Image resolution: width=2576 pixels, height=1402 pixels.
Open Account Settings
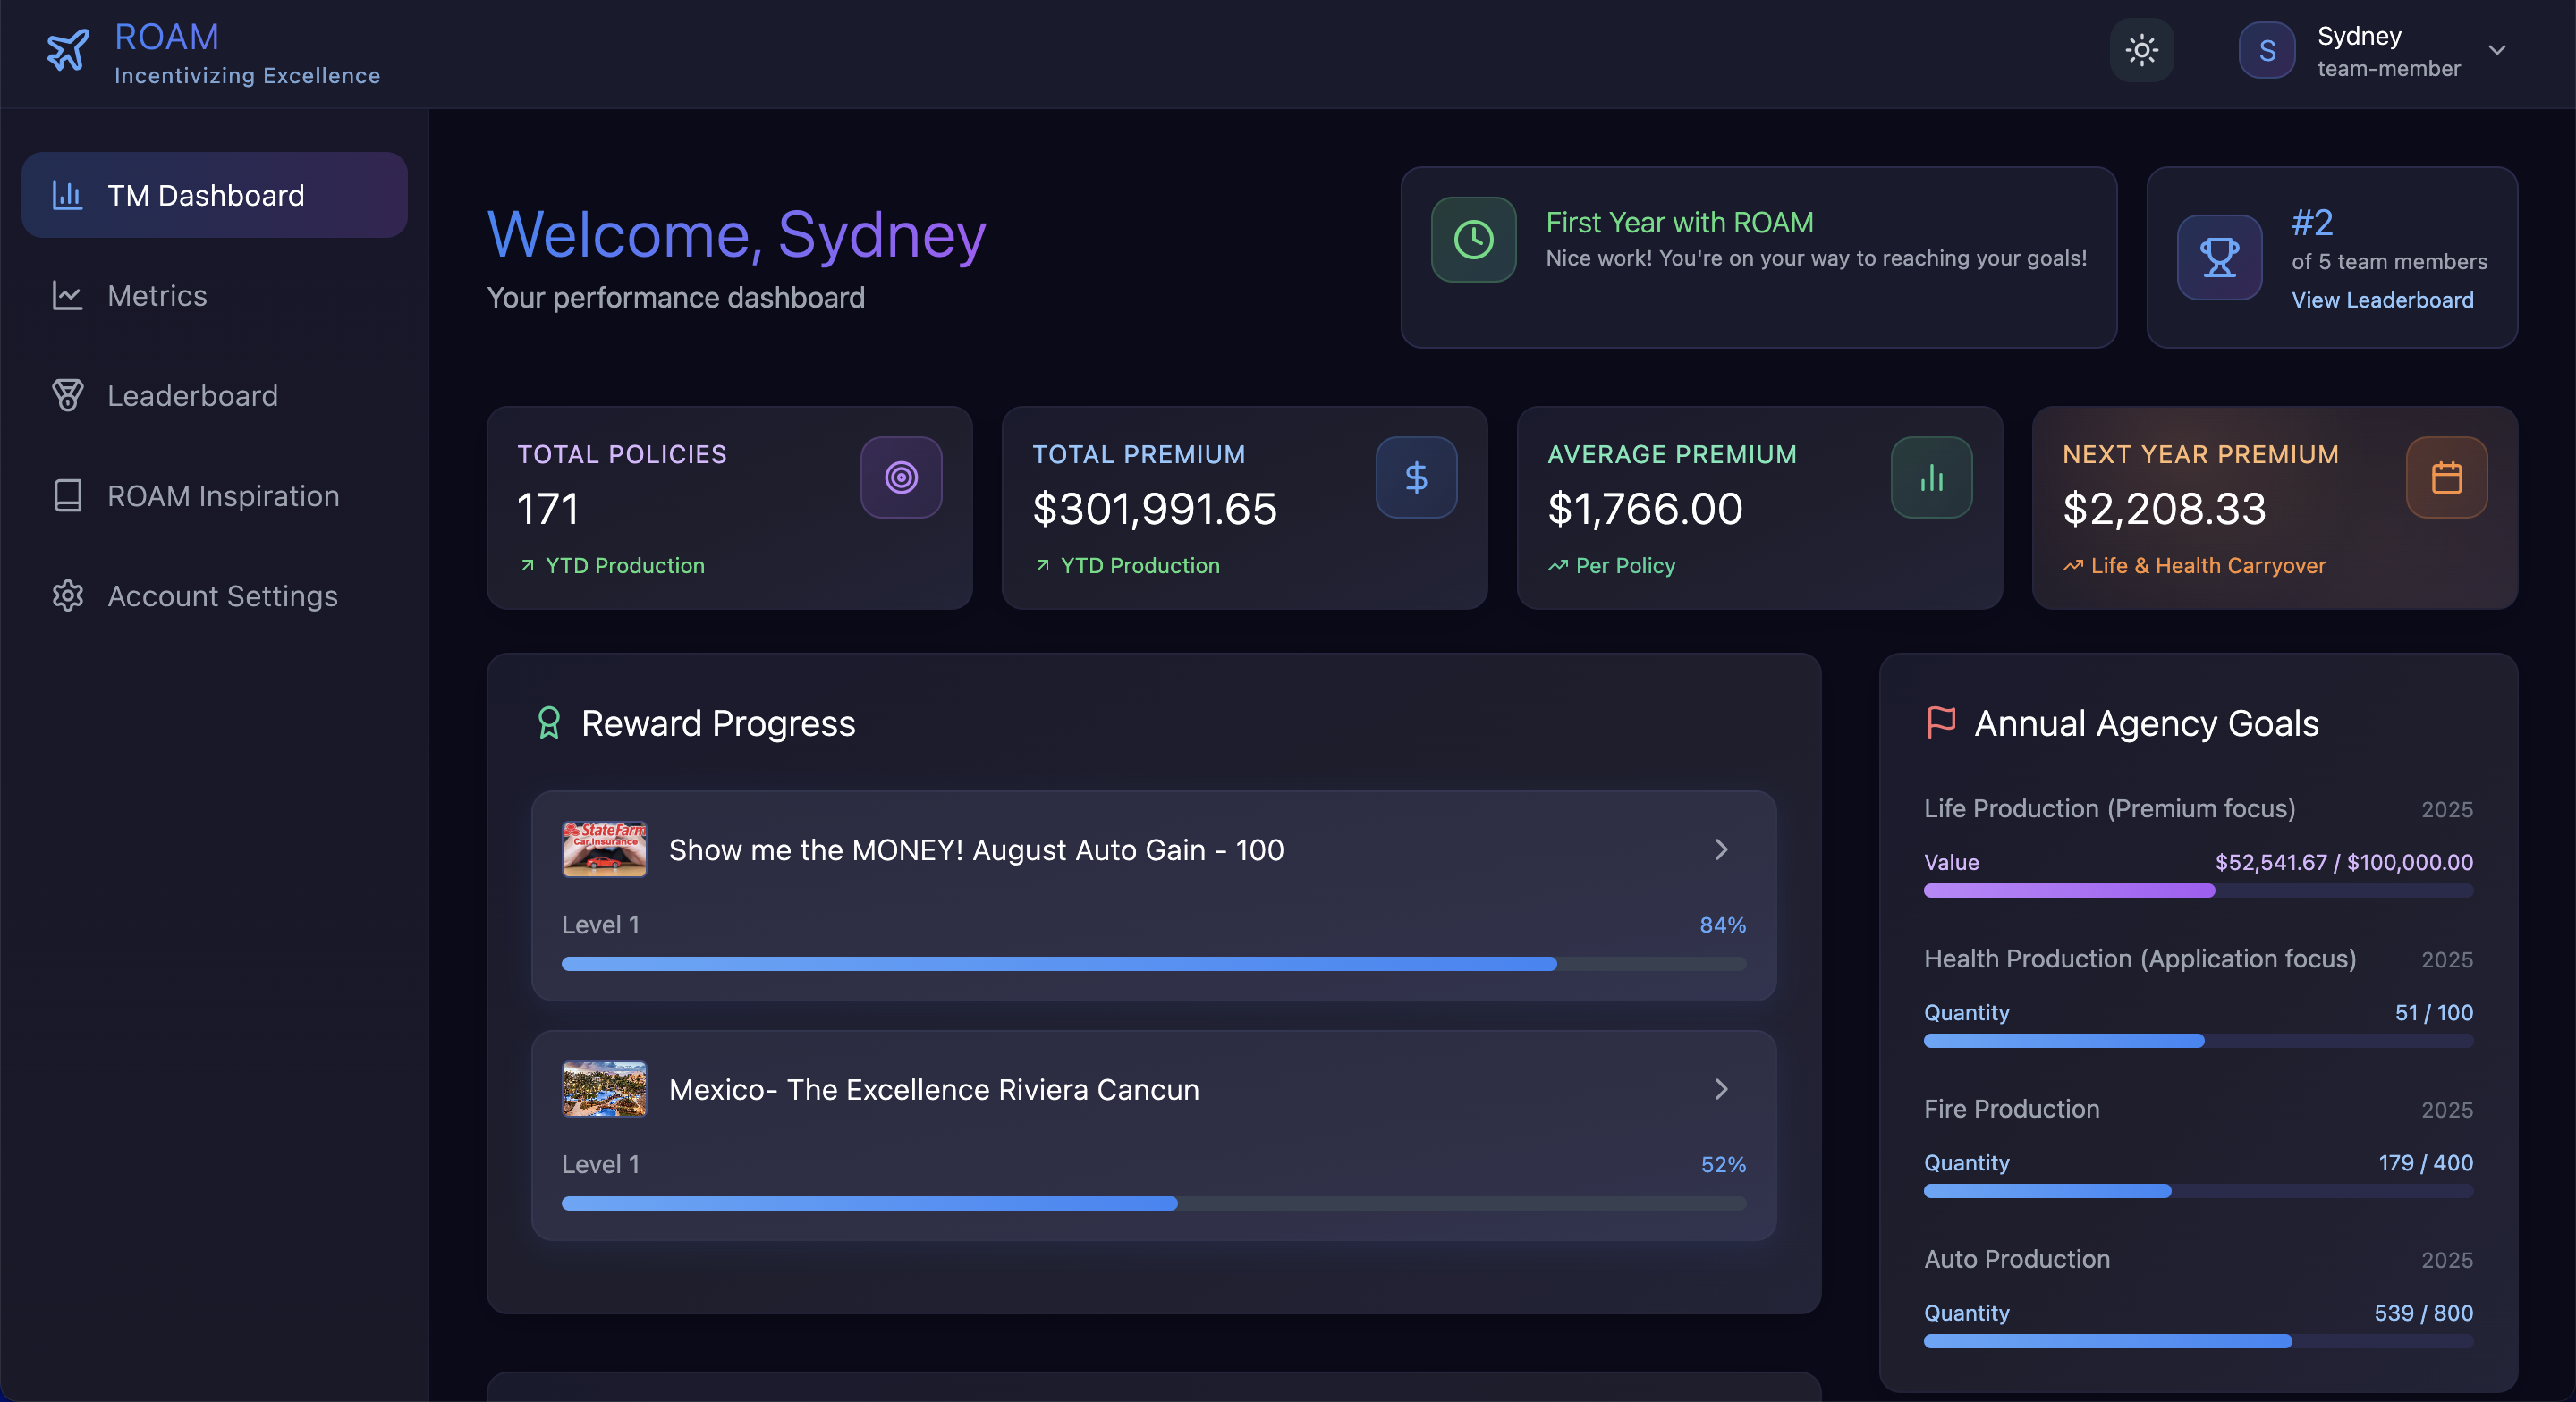222,595
